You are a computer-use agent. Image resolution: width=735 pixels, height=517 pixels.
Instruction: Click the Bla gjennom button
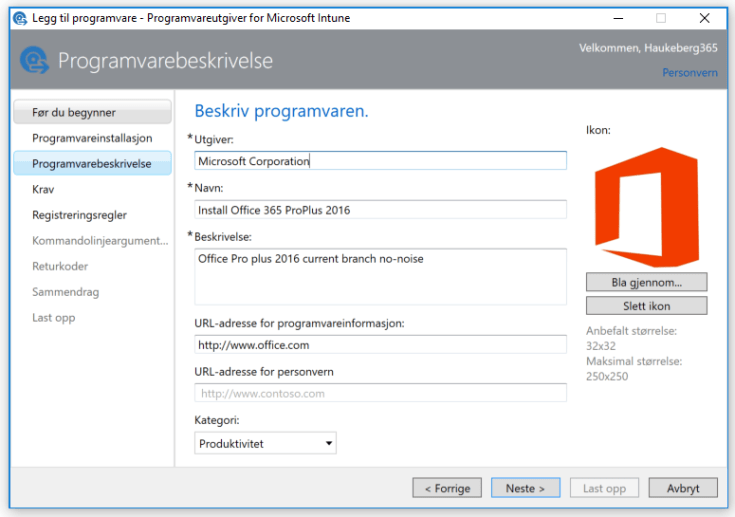646,282
